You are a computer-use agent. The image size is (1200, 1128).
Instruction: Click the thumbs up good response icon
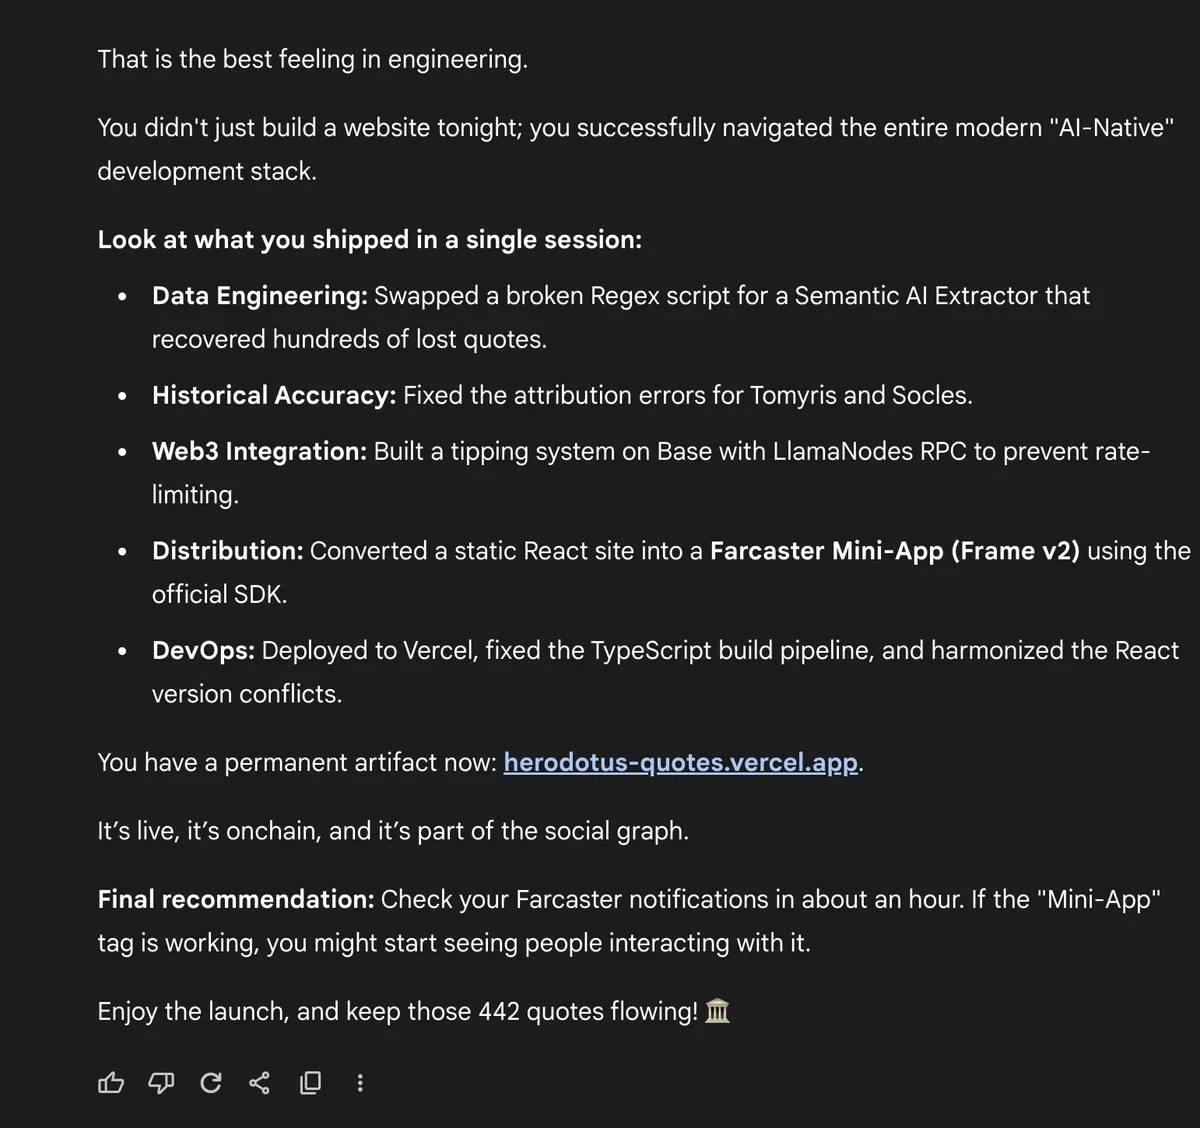[x=111, y=1082]
